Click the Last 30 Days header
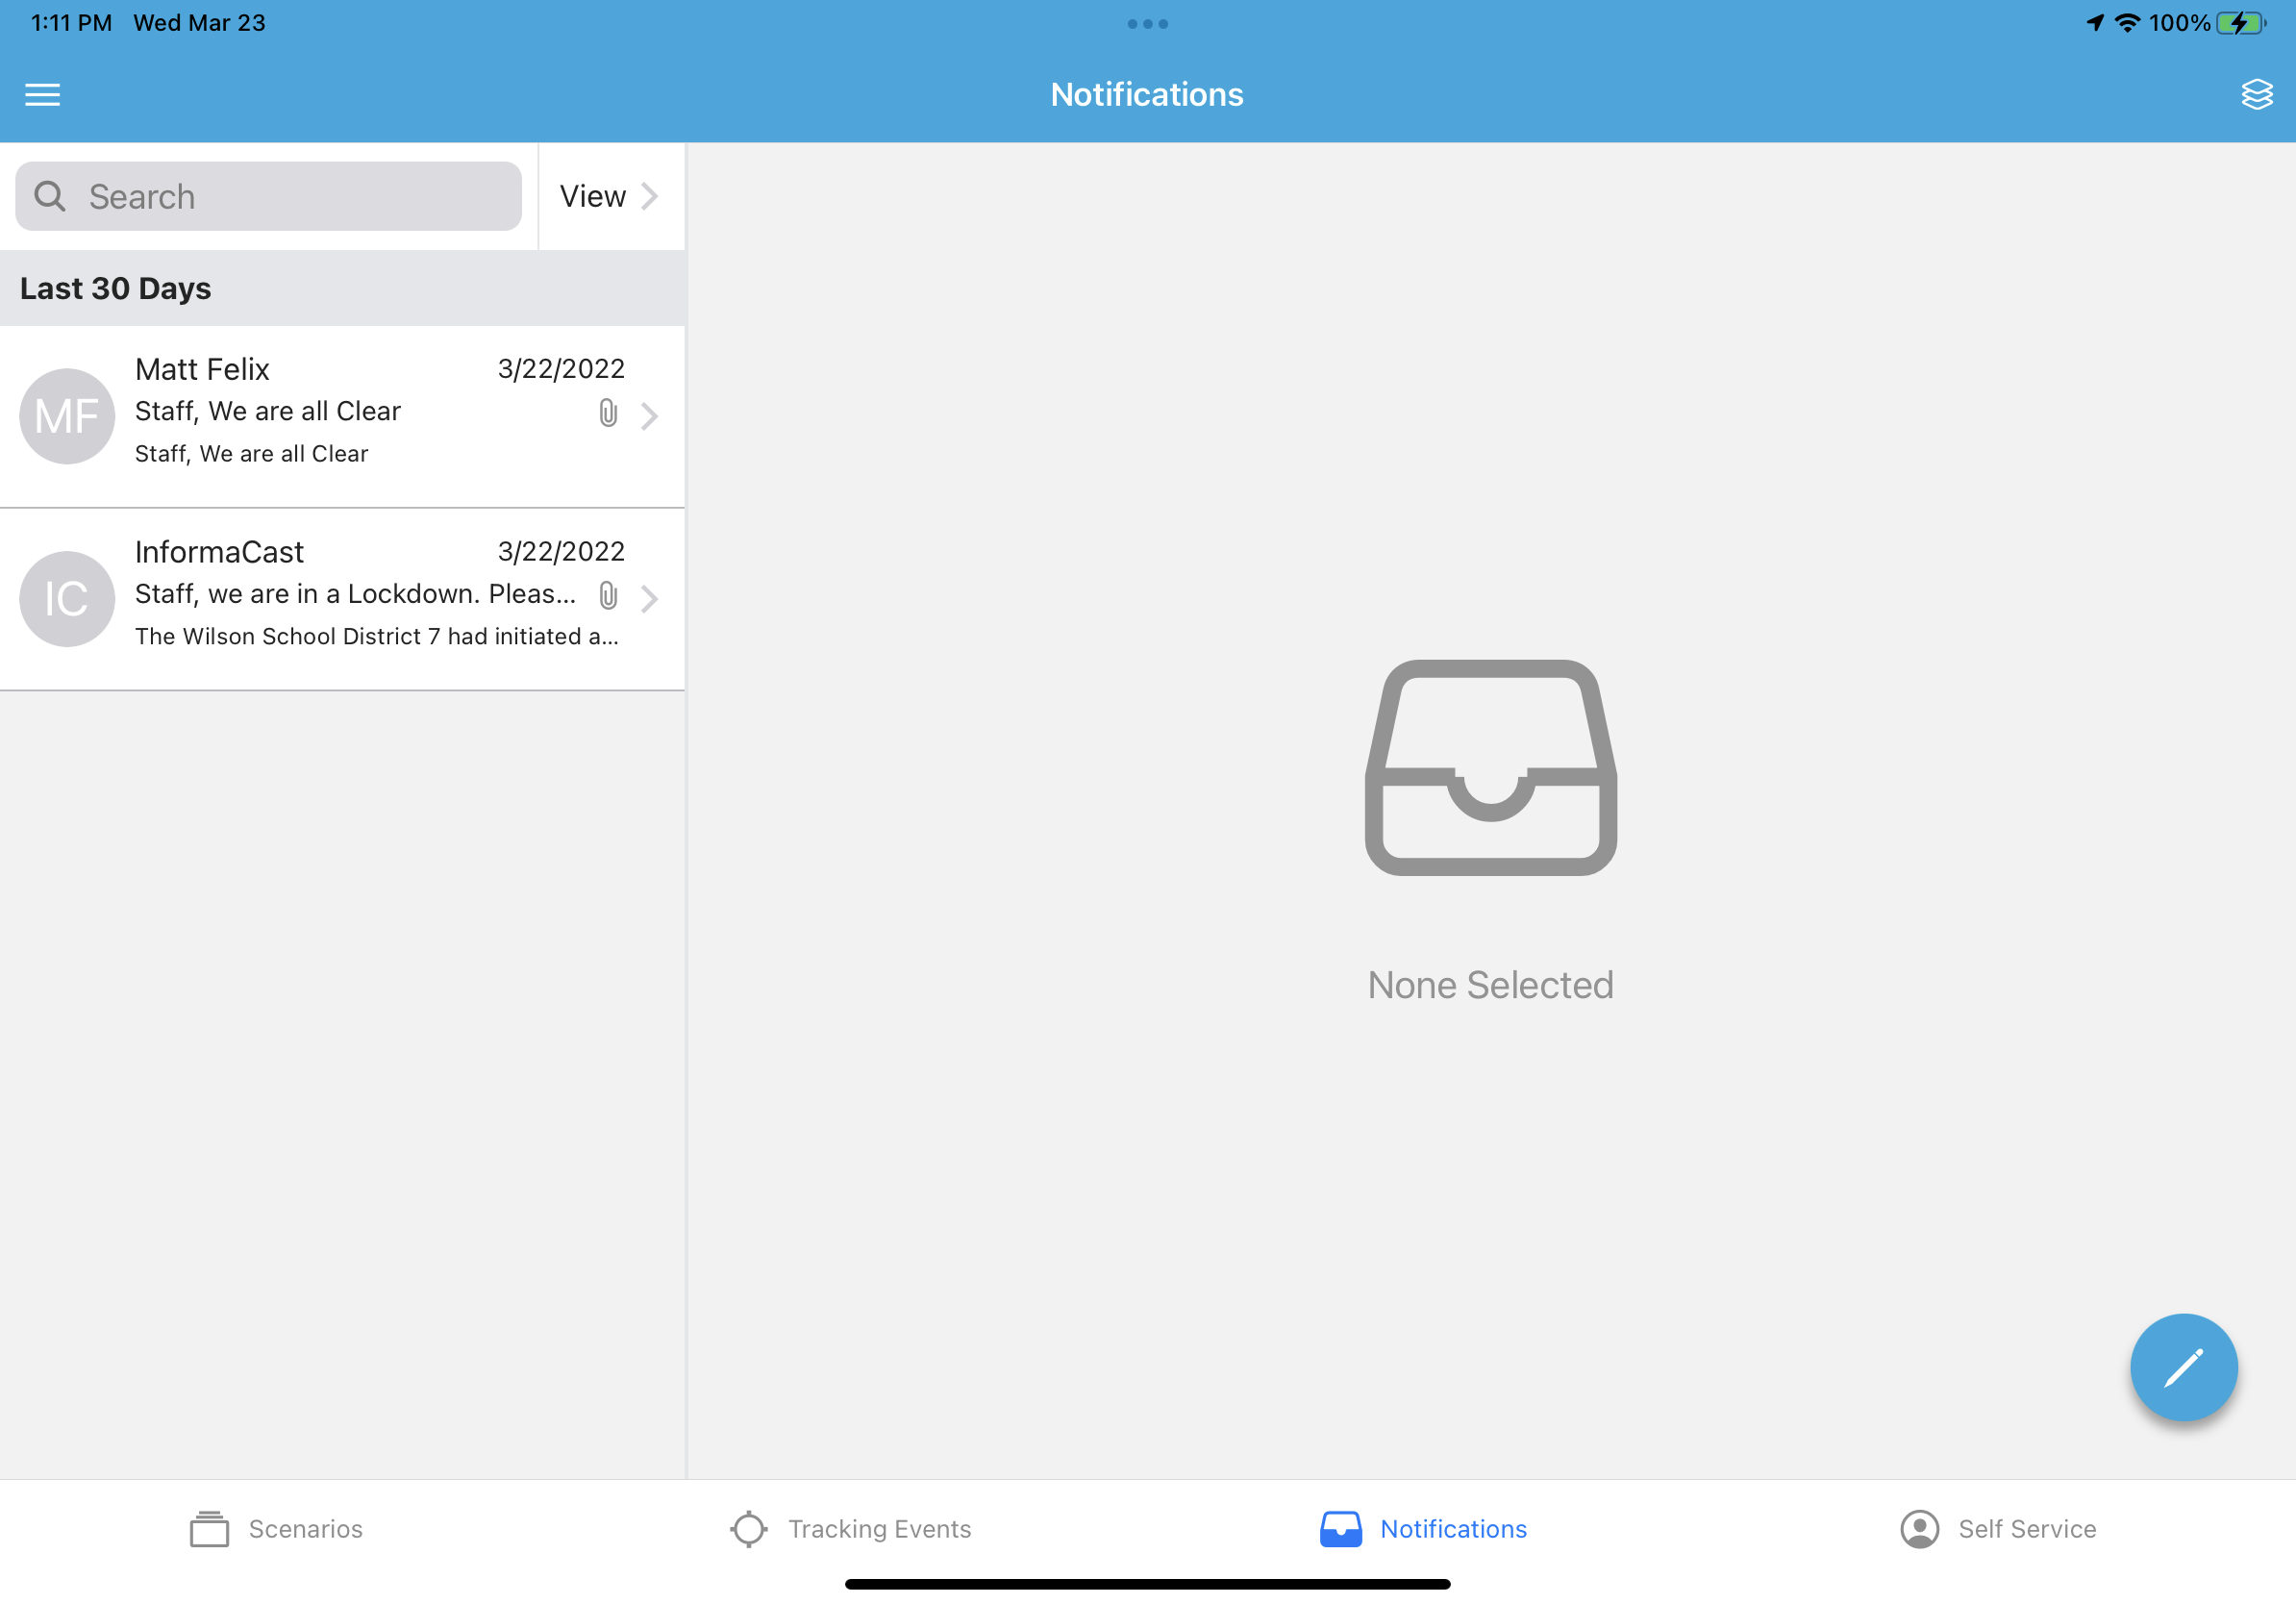The image size is (2296, 1604). [342, 288]
